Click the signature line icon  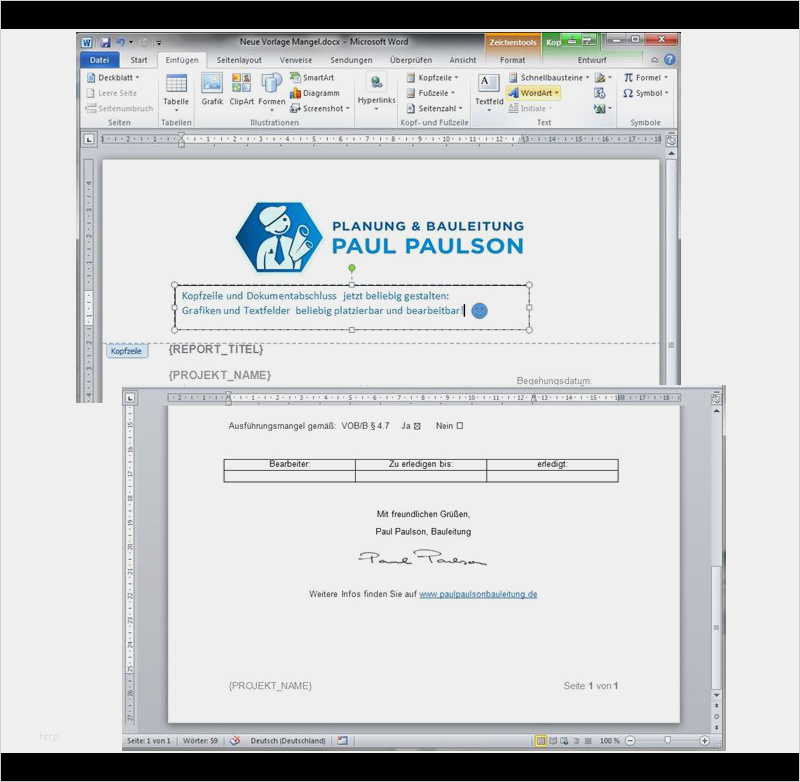603,78
